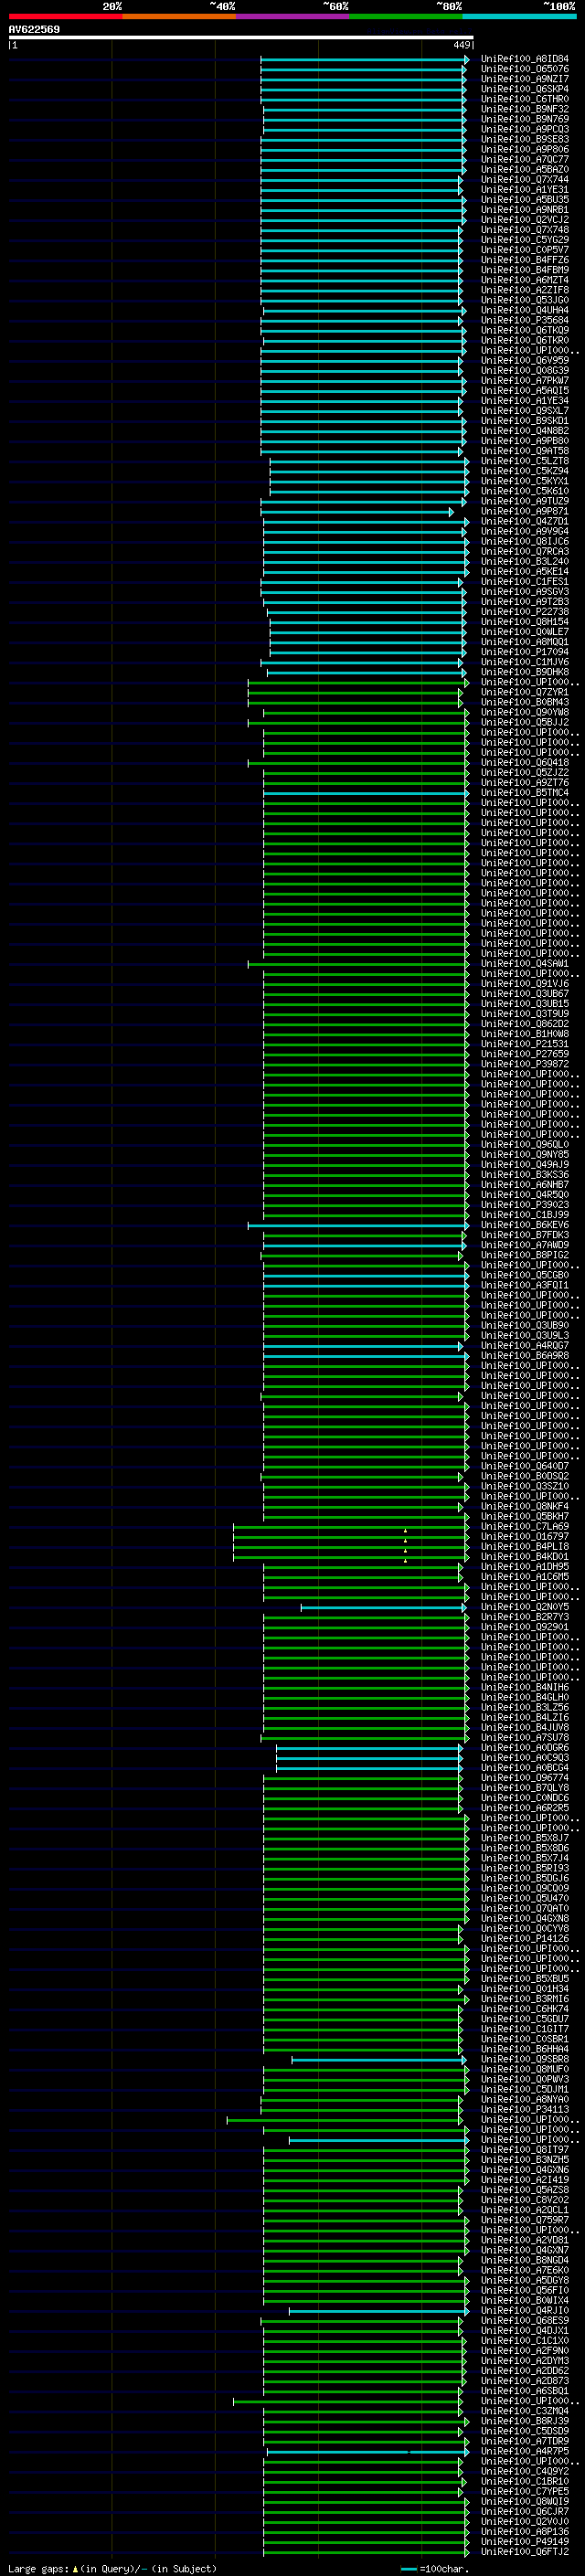Screen dimensions: 585x2576
Task: Select hit label UniRef100_P21531
Action: 525,1044
